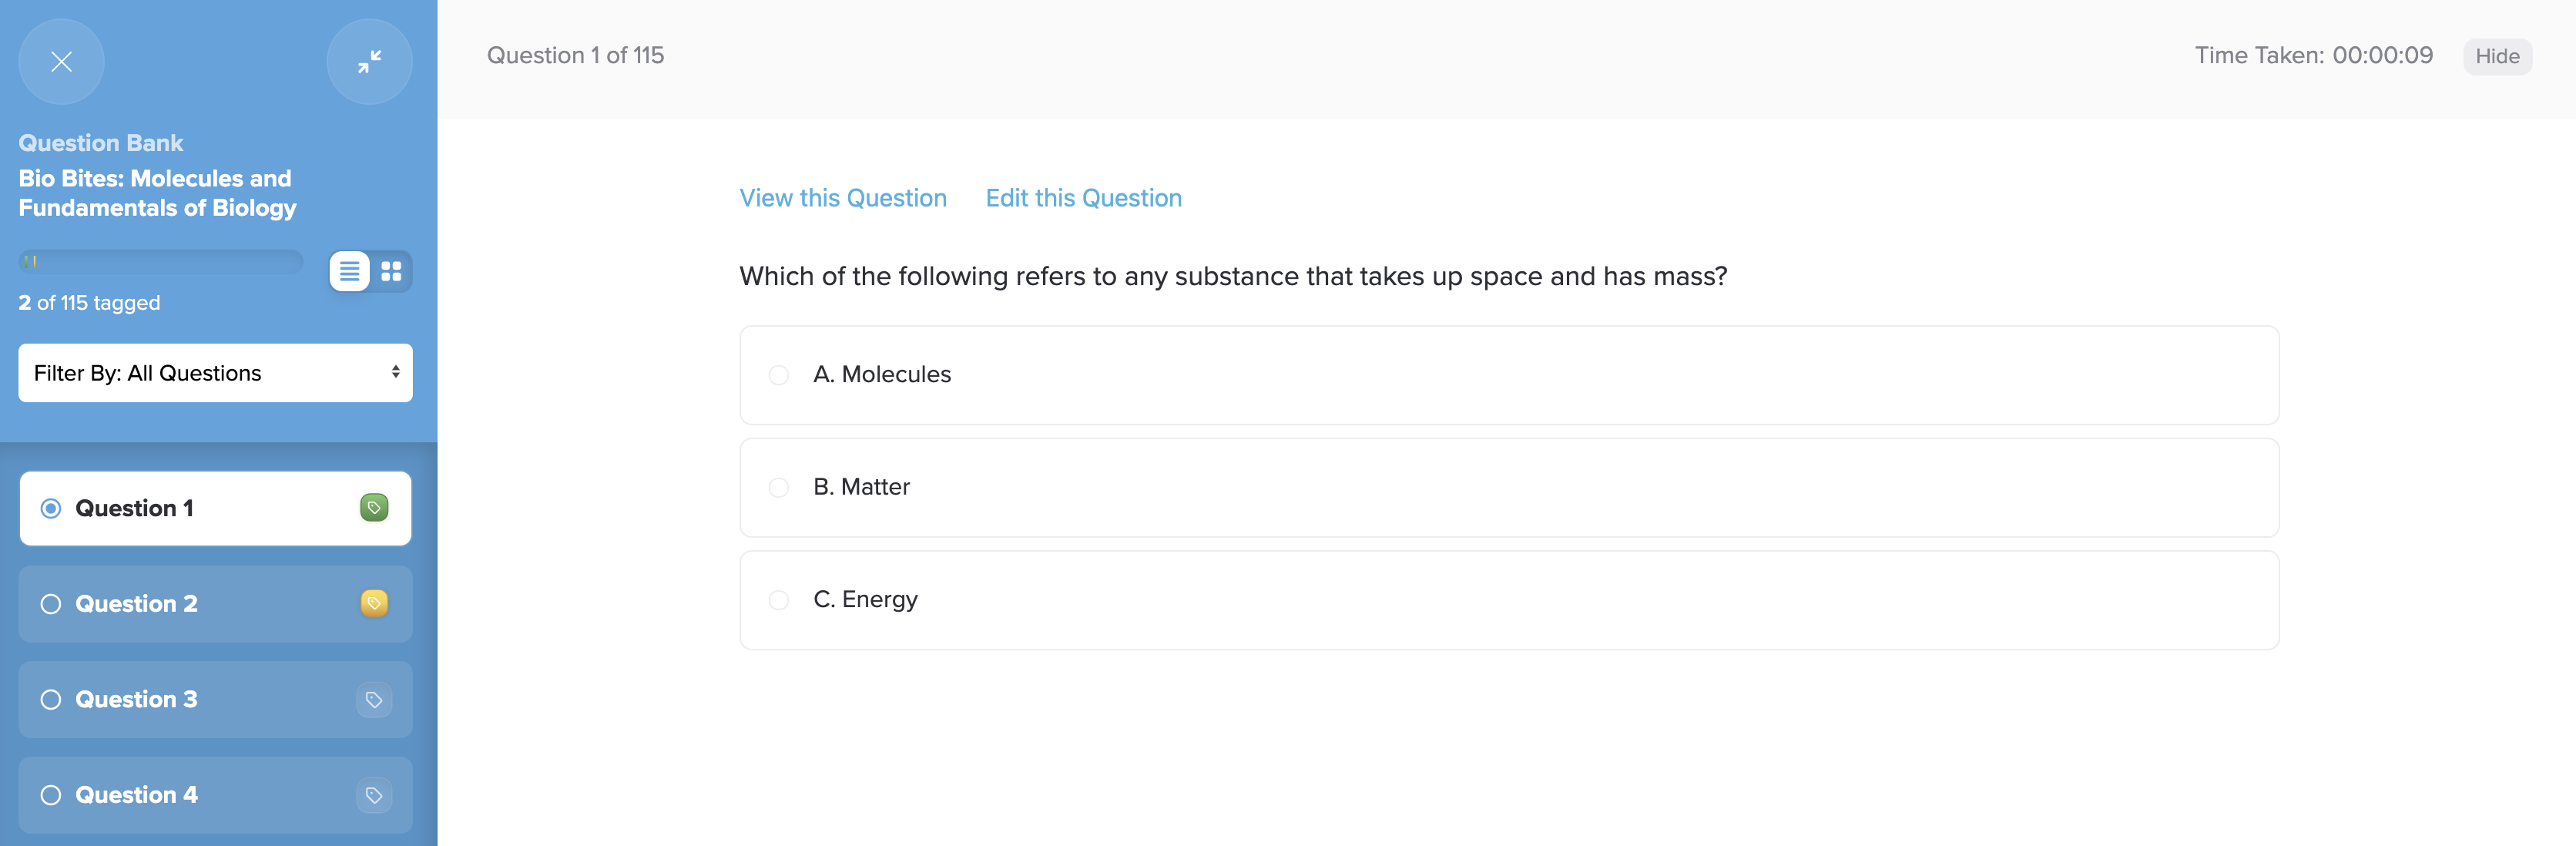The image size is (2576, 846).
Task: Switch to grid view icon
Action: coord(391,271)
